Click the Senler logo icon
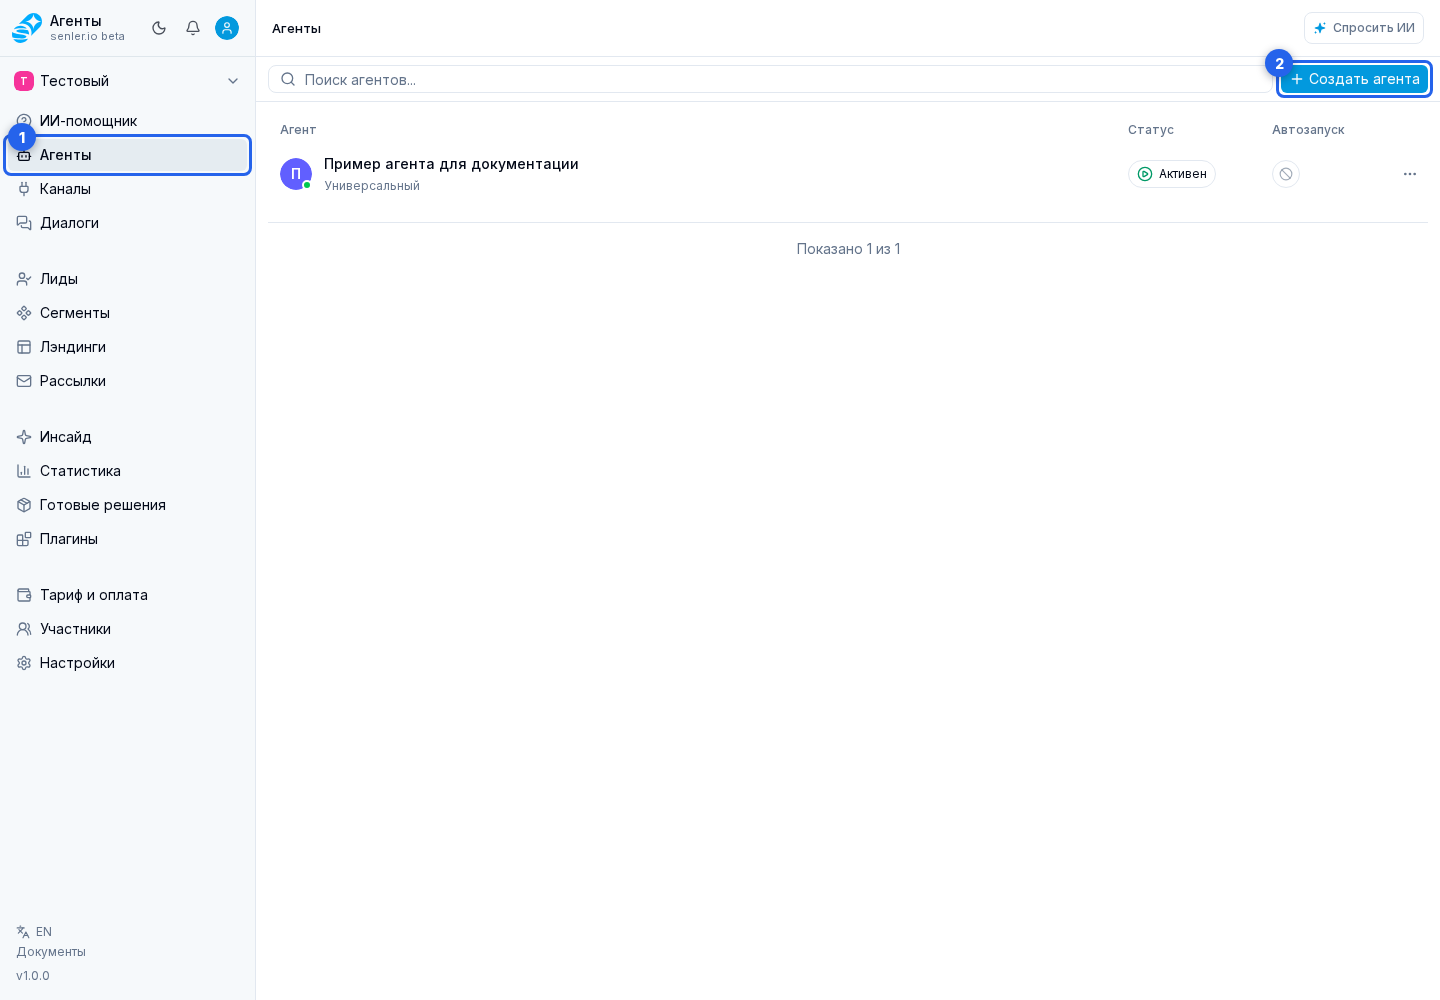The height and width of the screenshot is (1000, 1440). point(27,28)
